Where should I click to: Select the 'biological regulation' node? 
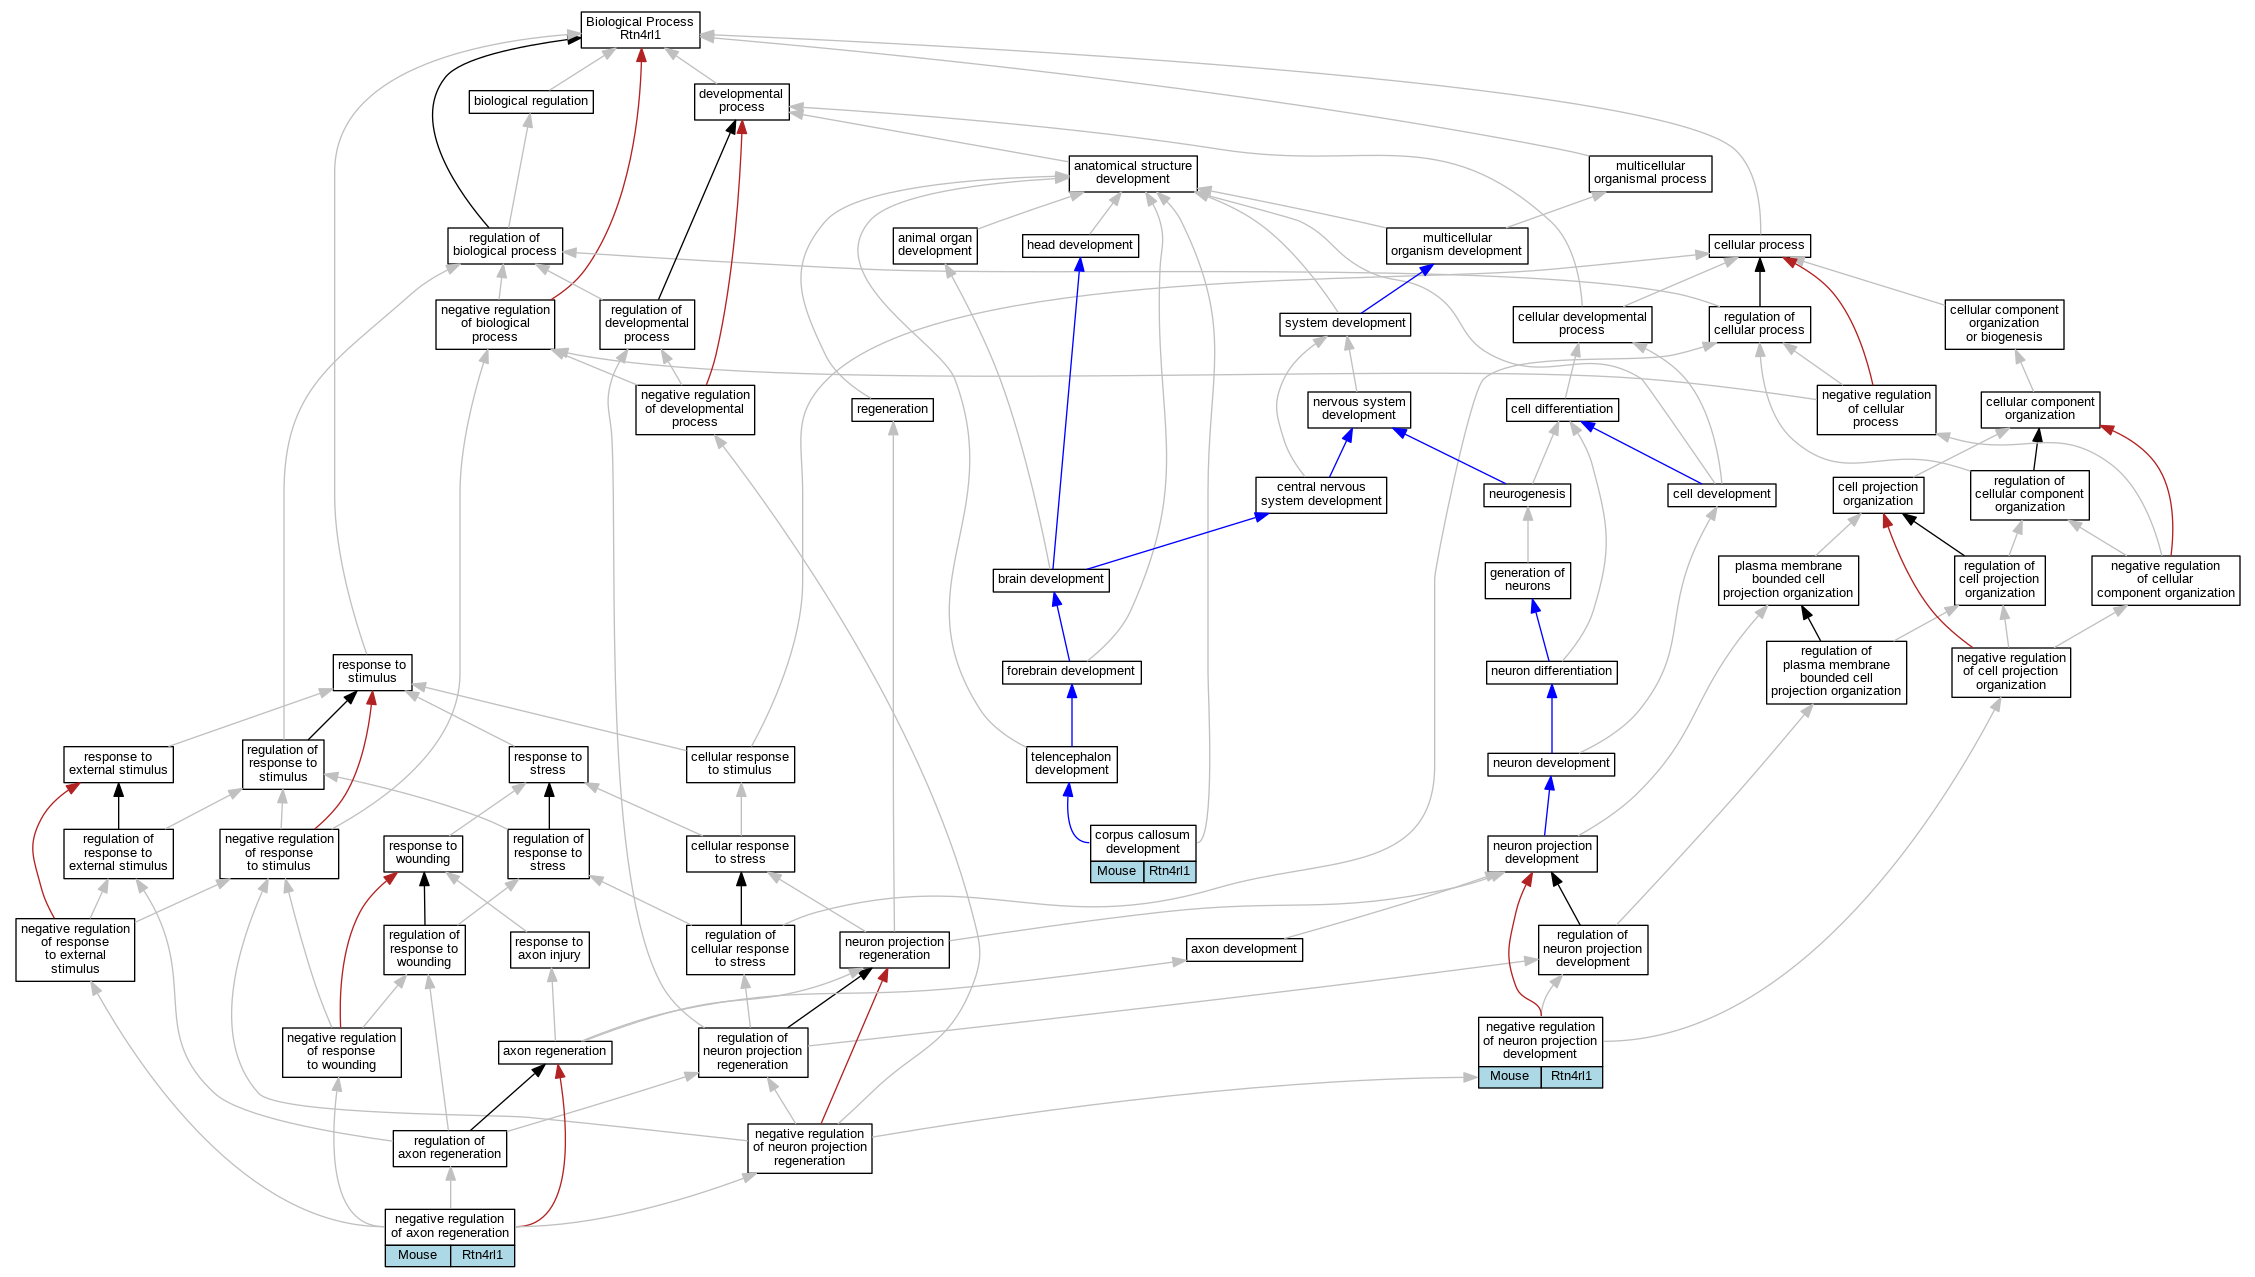click(x=531, y=102)
